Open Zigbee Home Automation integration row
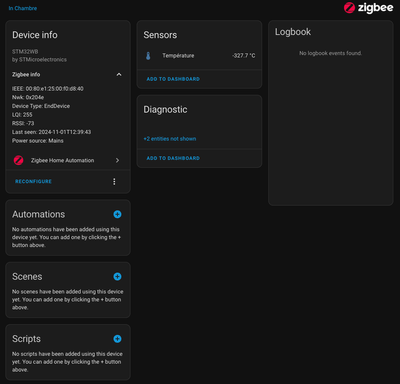Viewport: 400px width, 384px height. click(68, 160)
